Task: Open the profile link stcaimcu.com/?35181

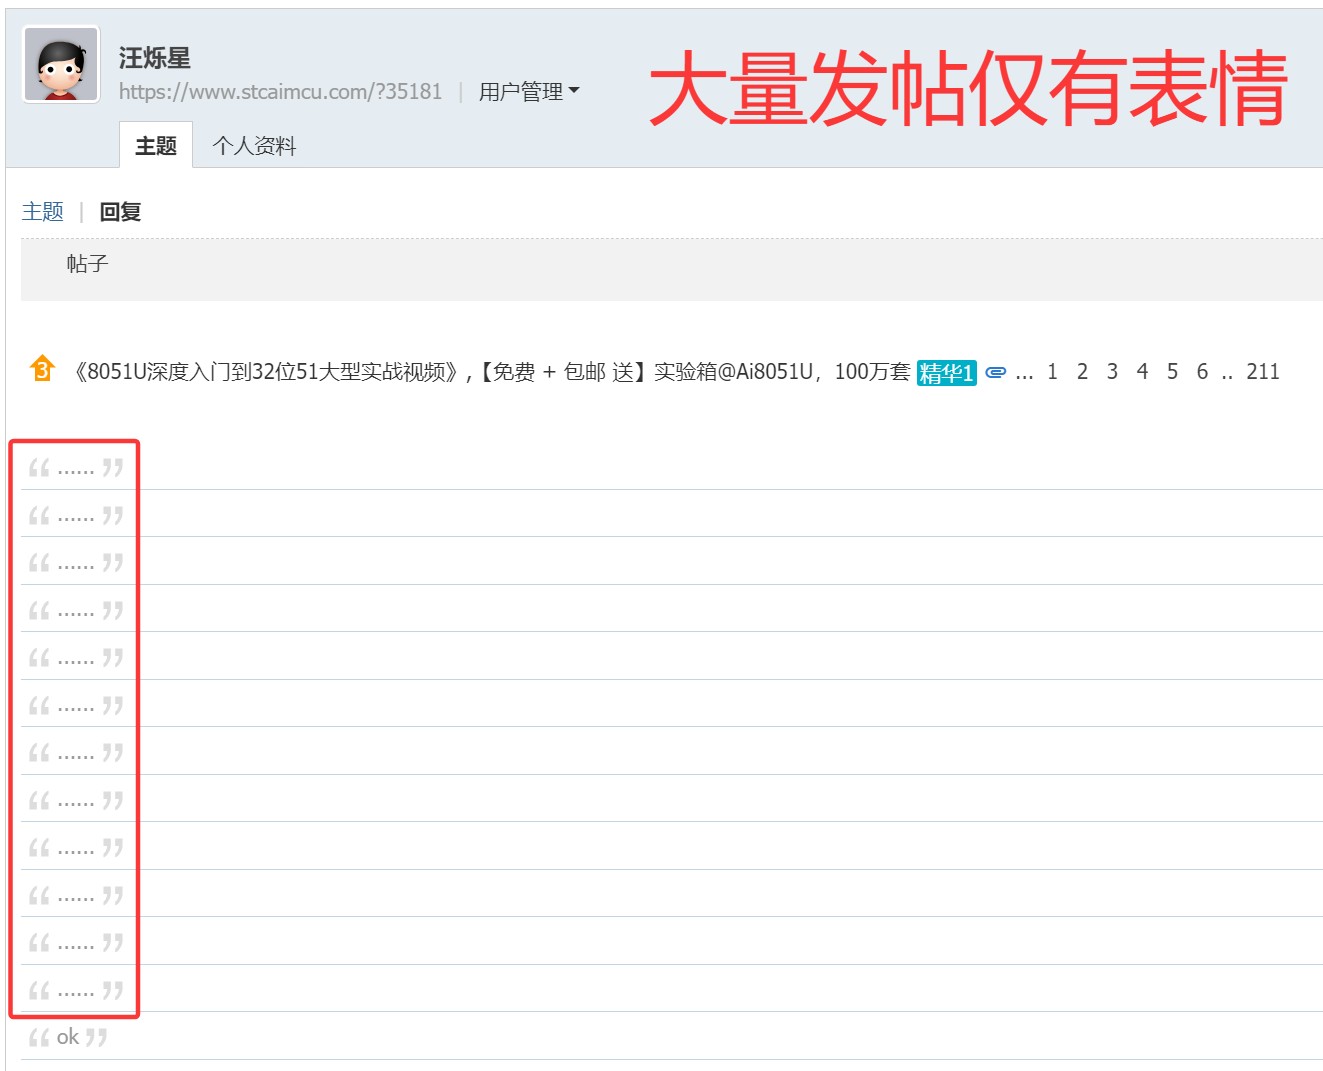Action: tap(279, 91)
